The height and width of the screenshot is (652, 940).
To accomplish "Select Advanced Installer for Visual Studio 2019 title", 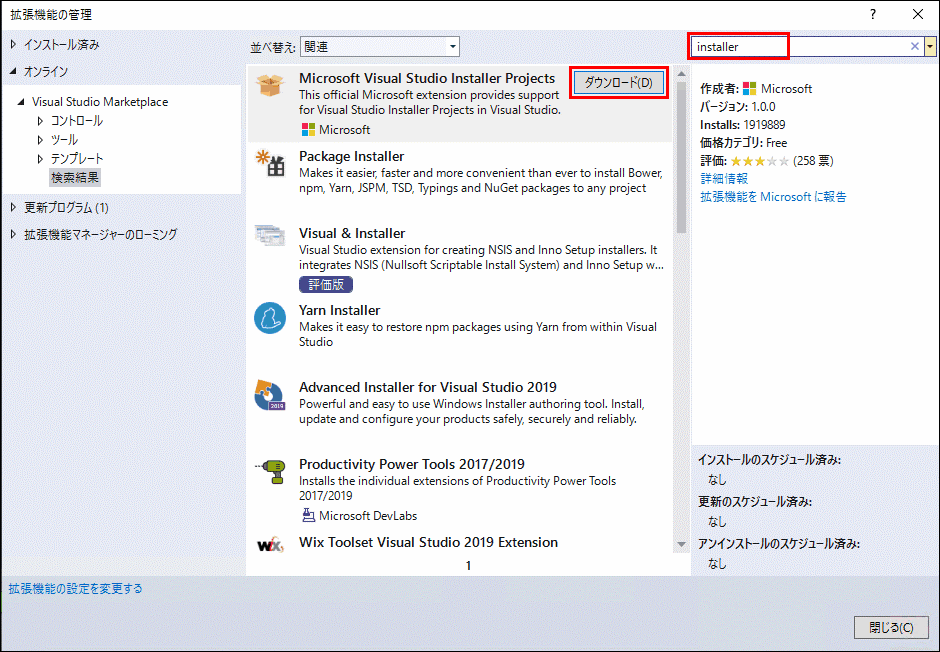I will [427, 387].
